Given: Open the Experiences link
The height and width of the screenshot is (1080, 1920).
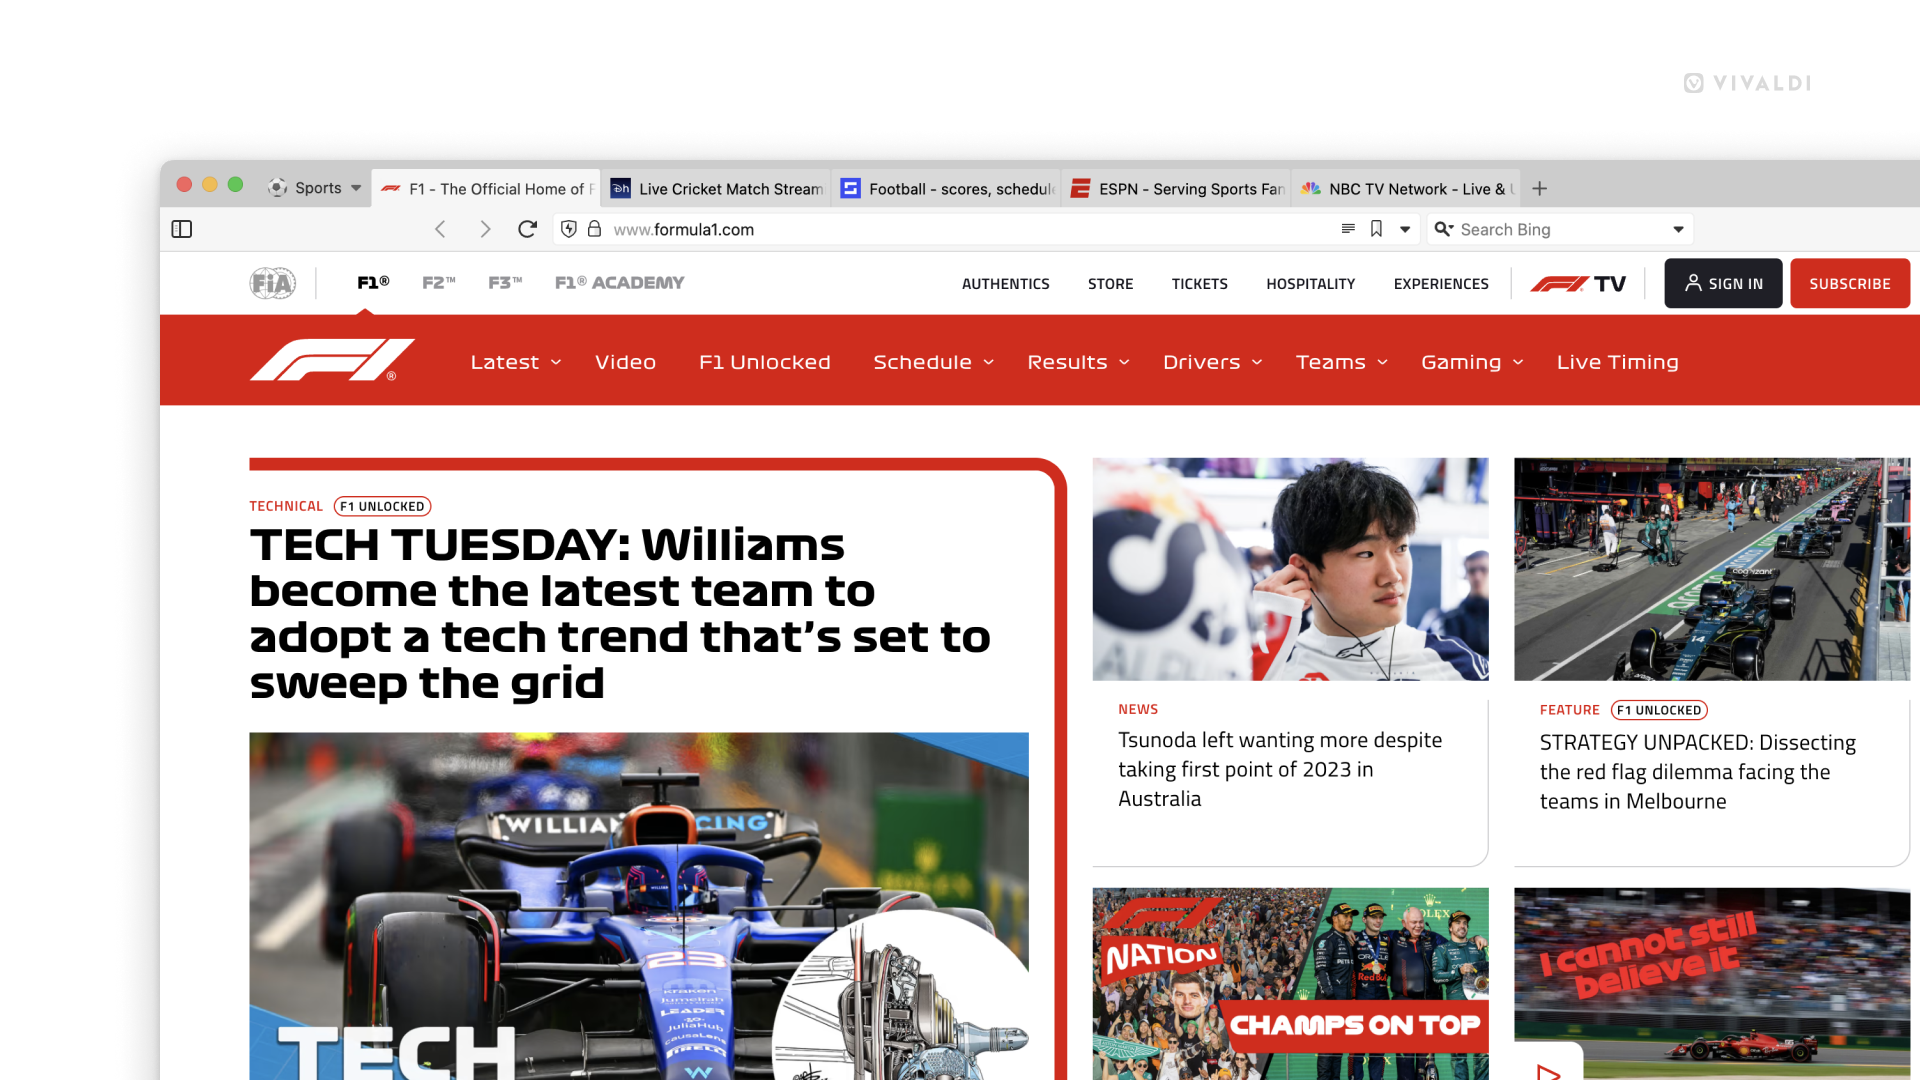Looking at the screenshot, I should [x=1441, y=284].
